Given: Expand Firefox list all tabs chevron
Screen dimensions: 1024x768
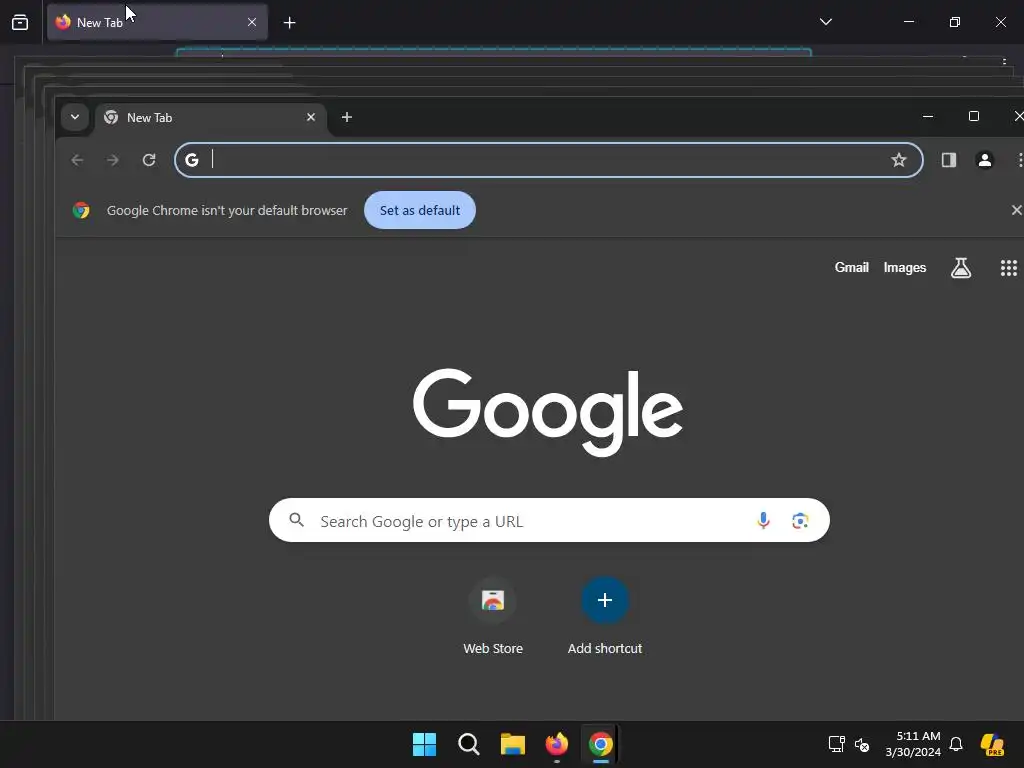Looking at the screenshot, I should click(x=825, y=22).
